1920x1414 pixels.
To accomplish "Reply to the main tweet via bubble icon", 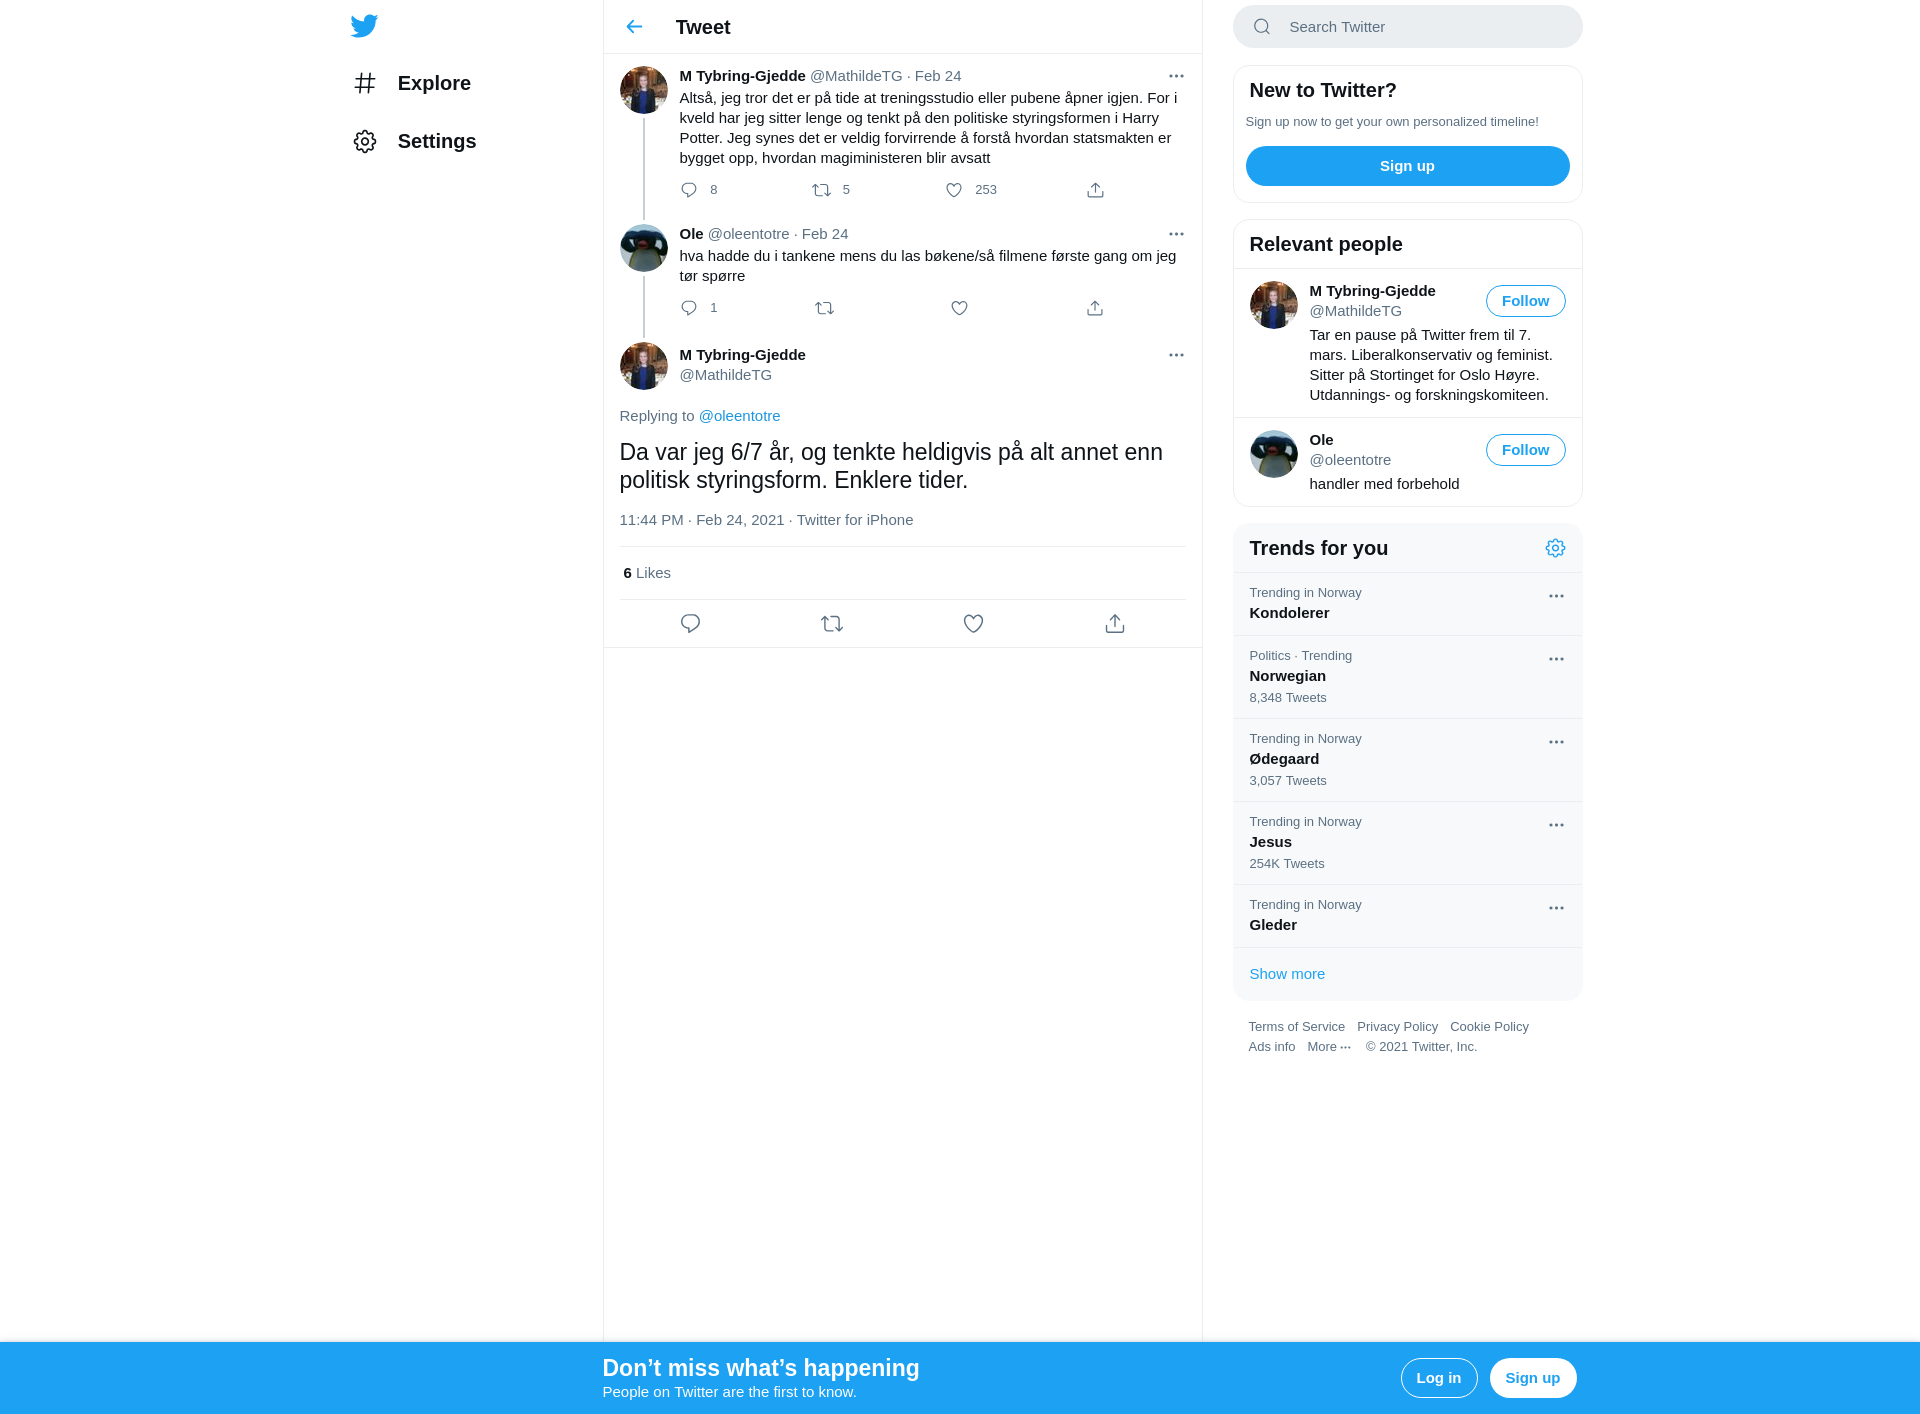I will pyautogui.click(x=690, y=624).
